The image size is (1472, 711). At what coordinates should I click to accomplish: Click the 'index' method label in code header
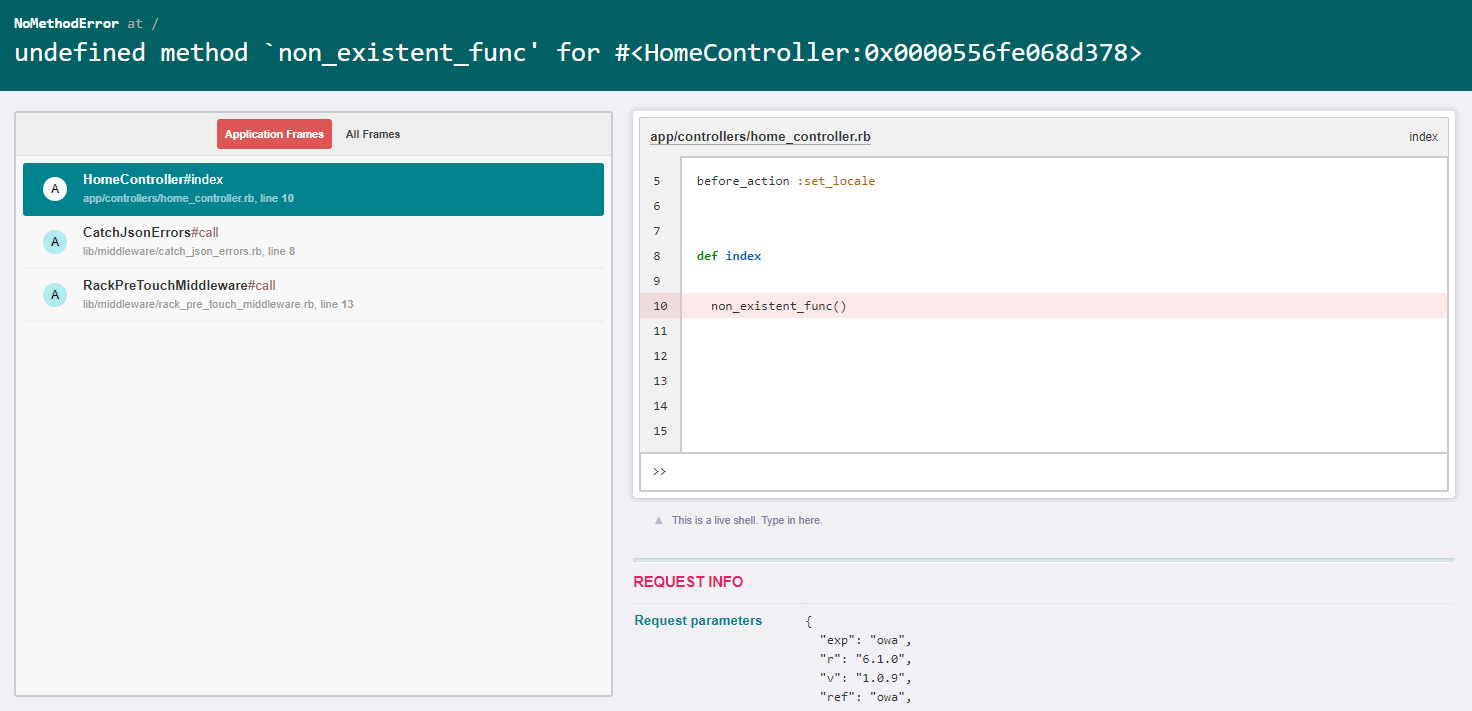tap(1423, 137)
